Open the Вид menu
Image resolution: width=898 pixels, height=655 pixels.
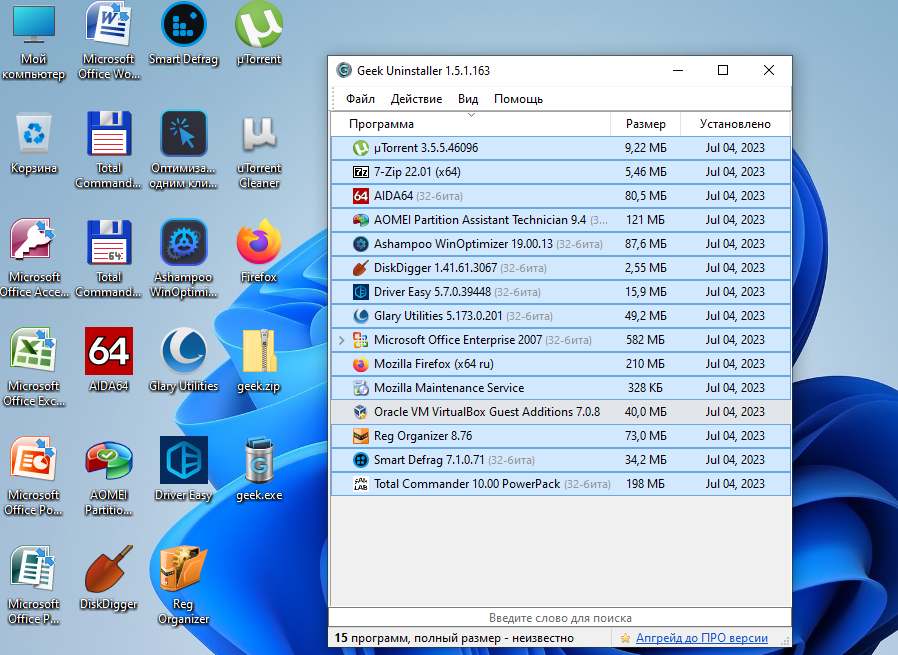[468, 99]
